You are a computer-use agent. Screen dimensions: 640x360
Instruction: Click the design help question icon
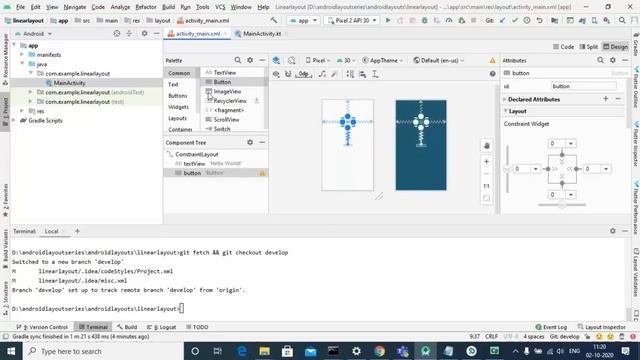[x=493, y=74]
